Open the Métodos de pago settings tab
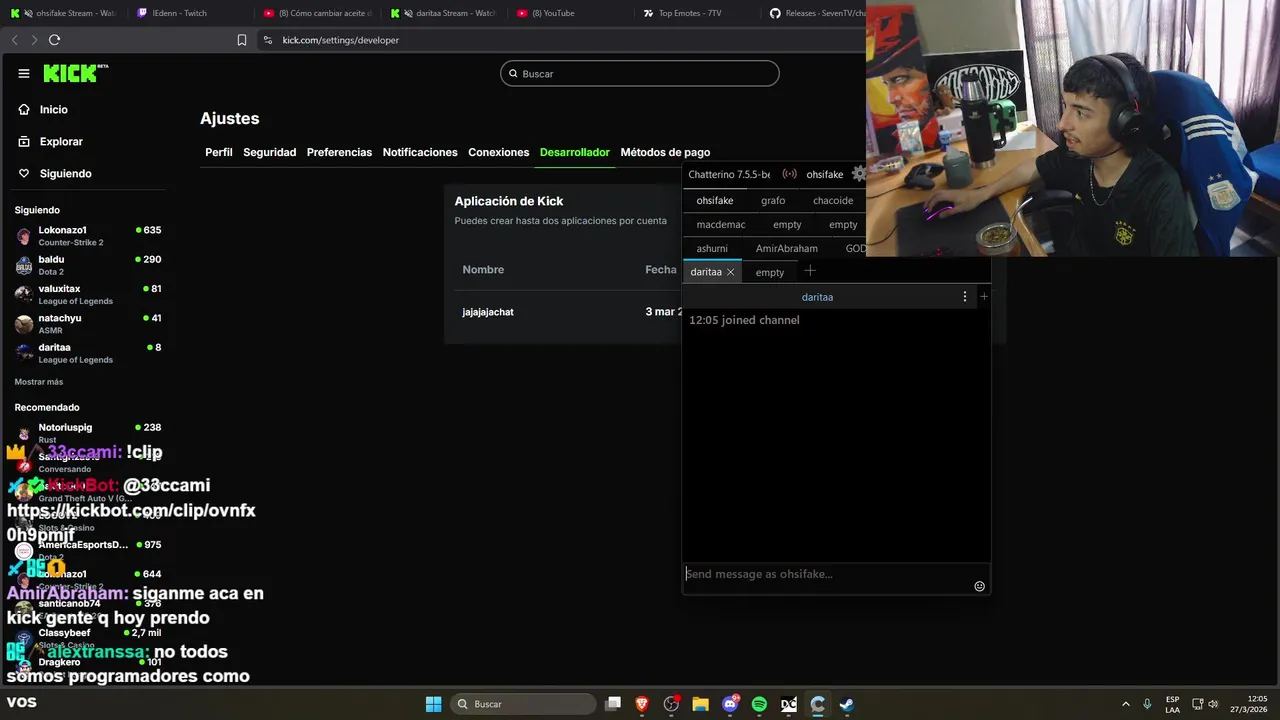1280x720 pixels. point(665,152)
